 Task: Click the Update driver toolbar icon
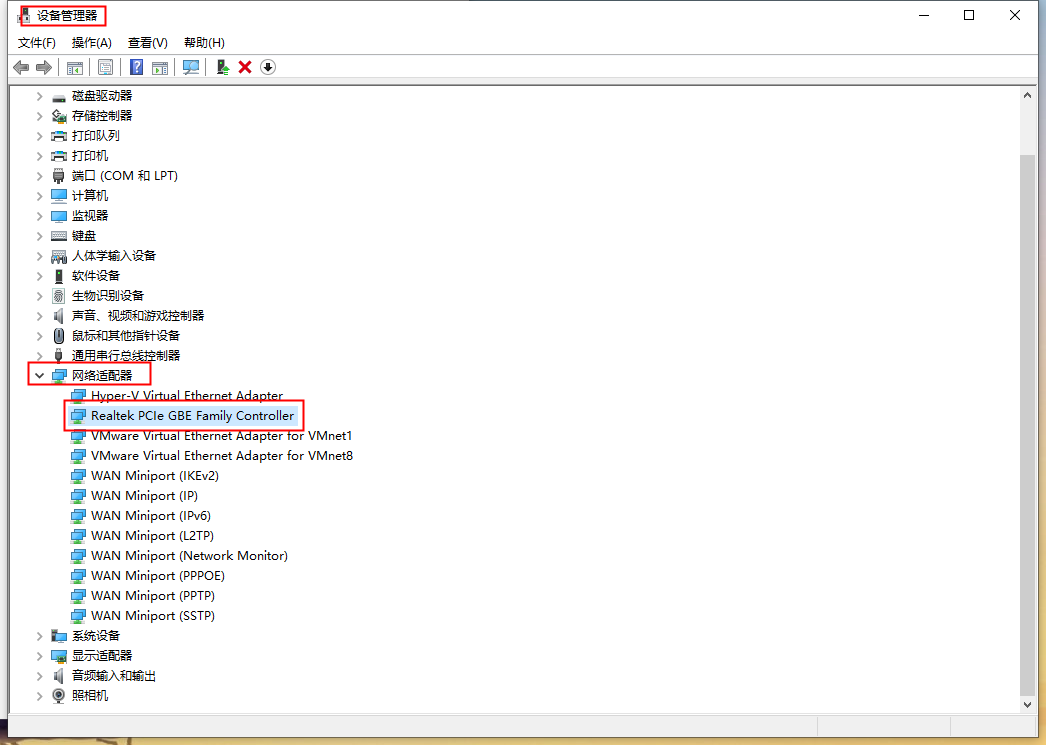[x=221, y=67]
